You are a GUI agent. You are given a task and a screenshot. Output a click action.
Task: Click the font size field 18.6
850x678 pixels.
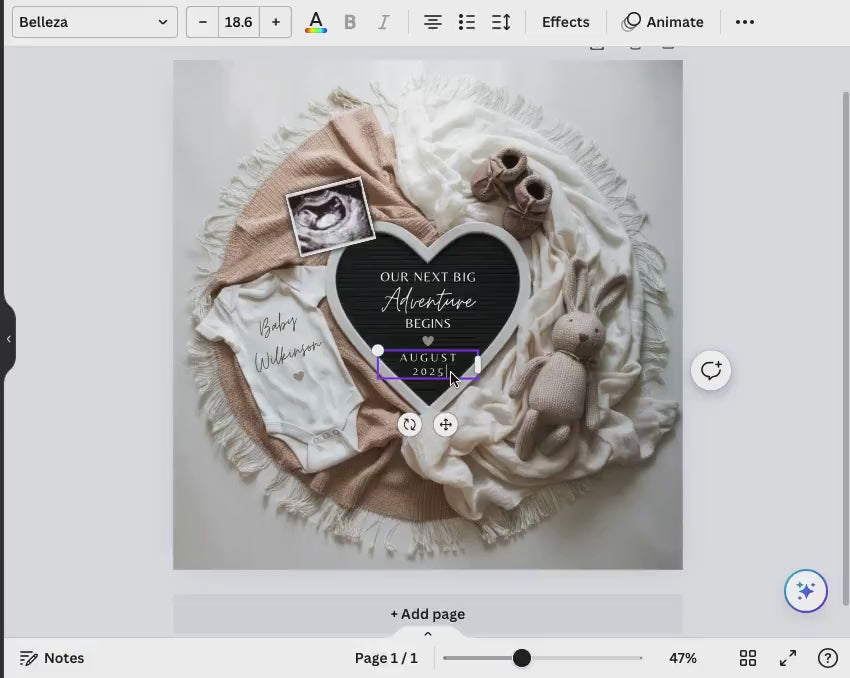click(238, 22)
